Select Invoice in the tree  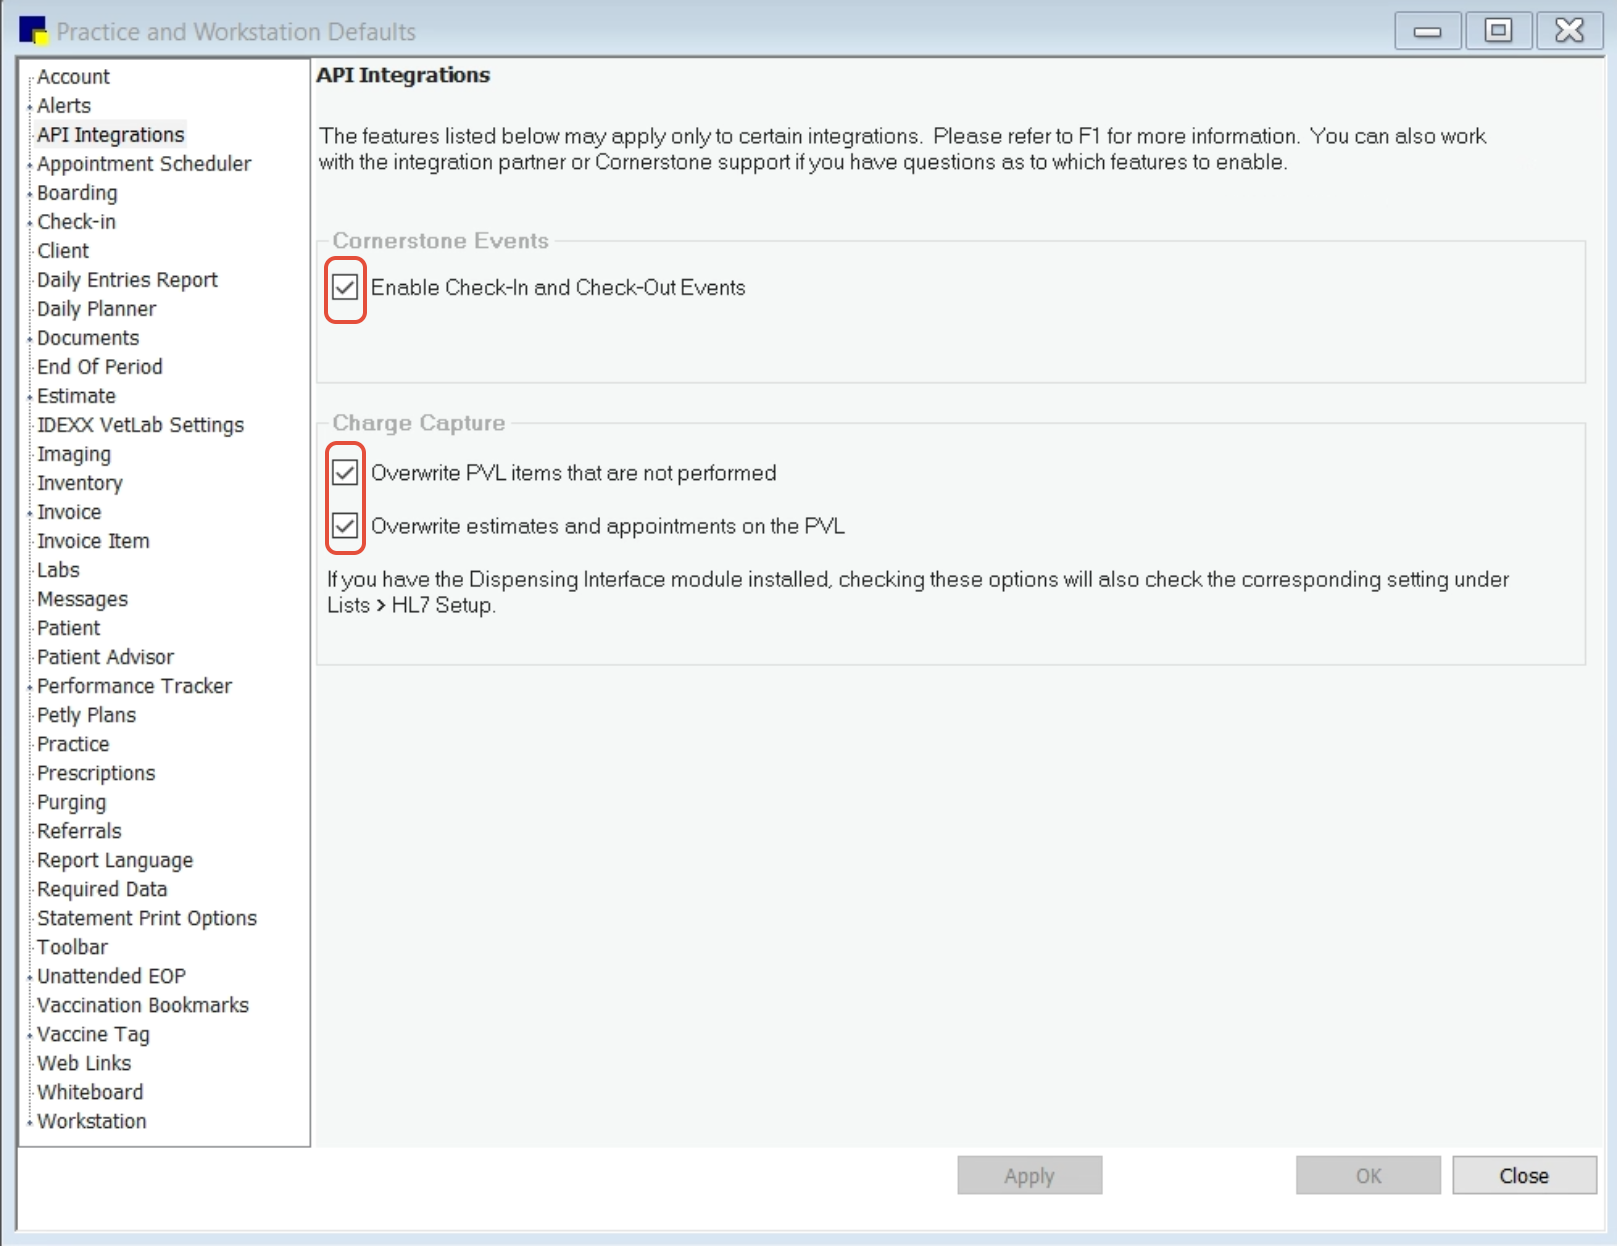click(69, 512)
